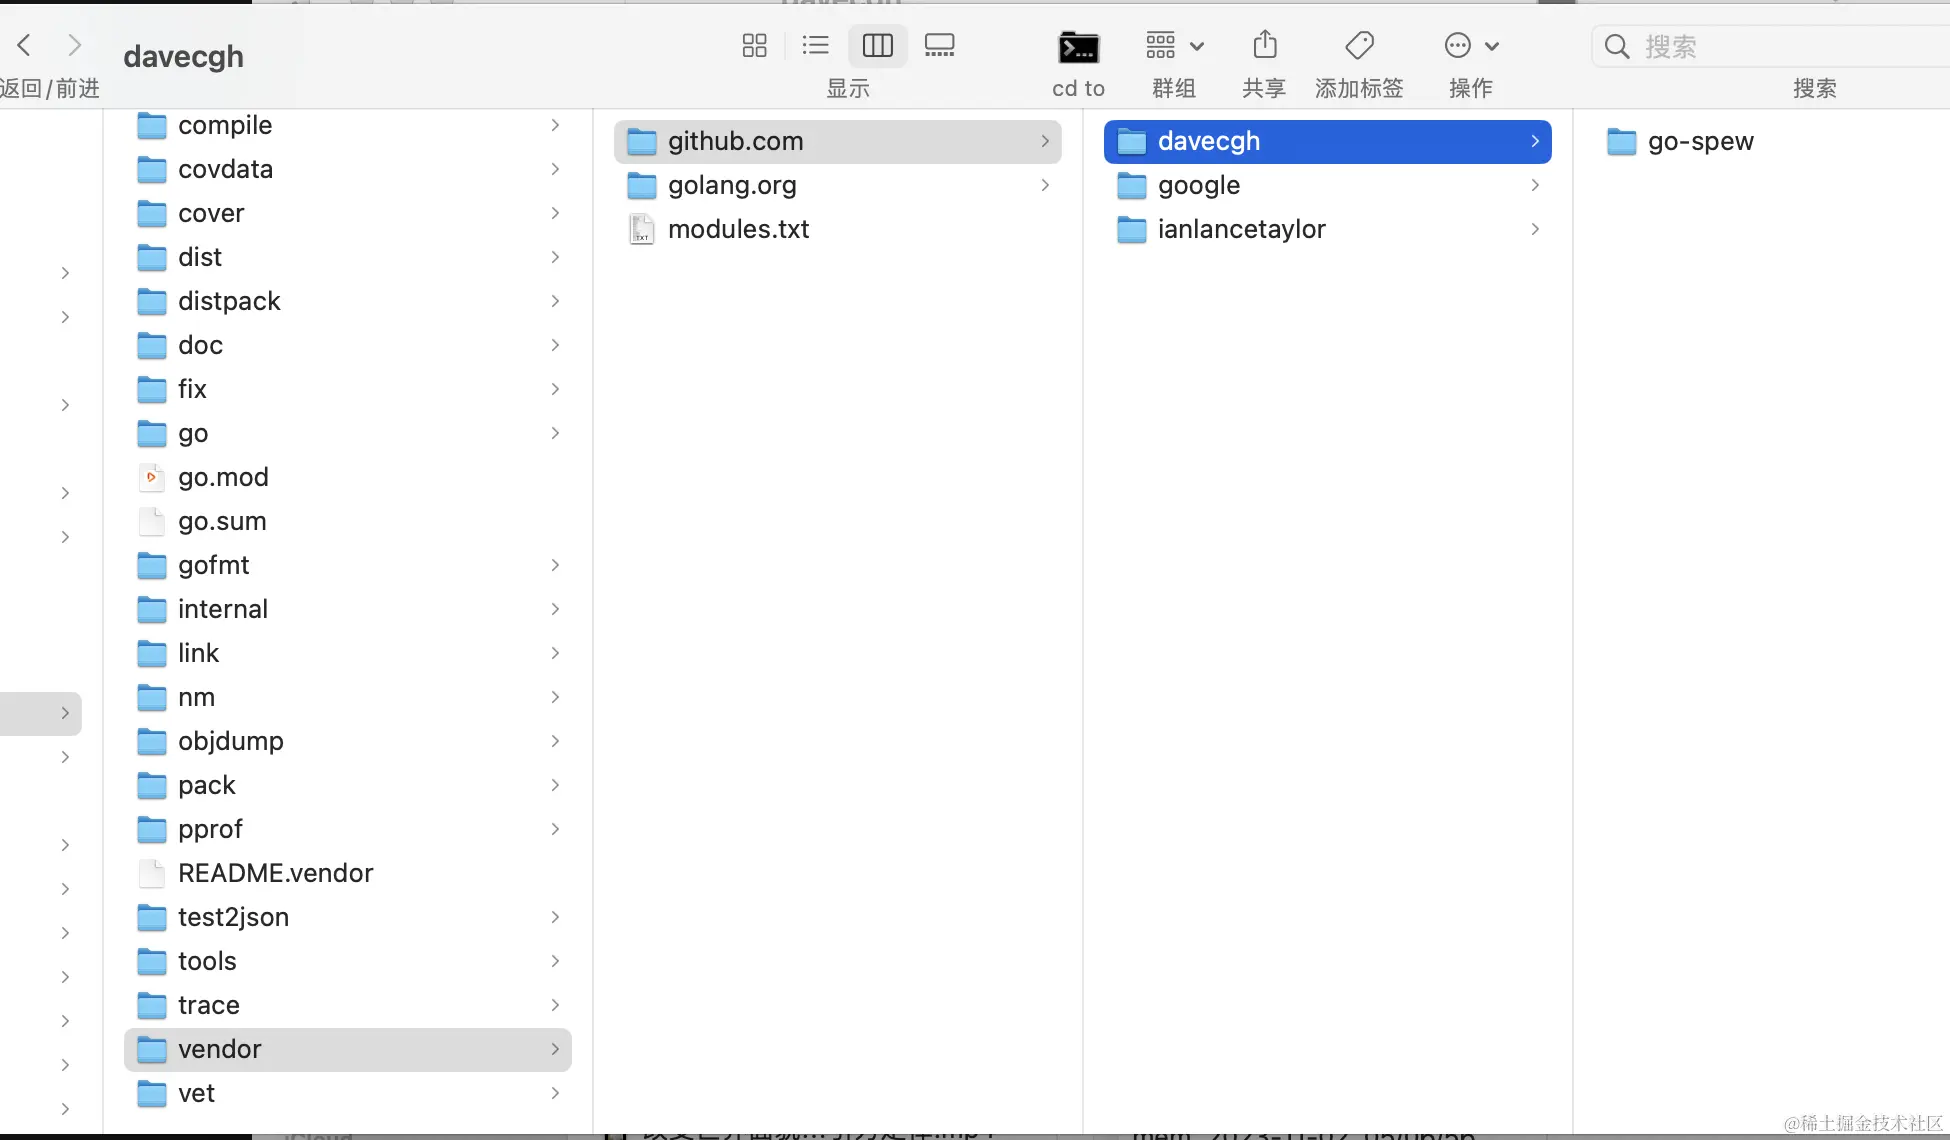Go forward with the right arrow
Viewport: 1950px width, 1140px height.
(74, 45)
